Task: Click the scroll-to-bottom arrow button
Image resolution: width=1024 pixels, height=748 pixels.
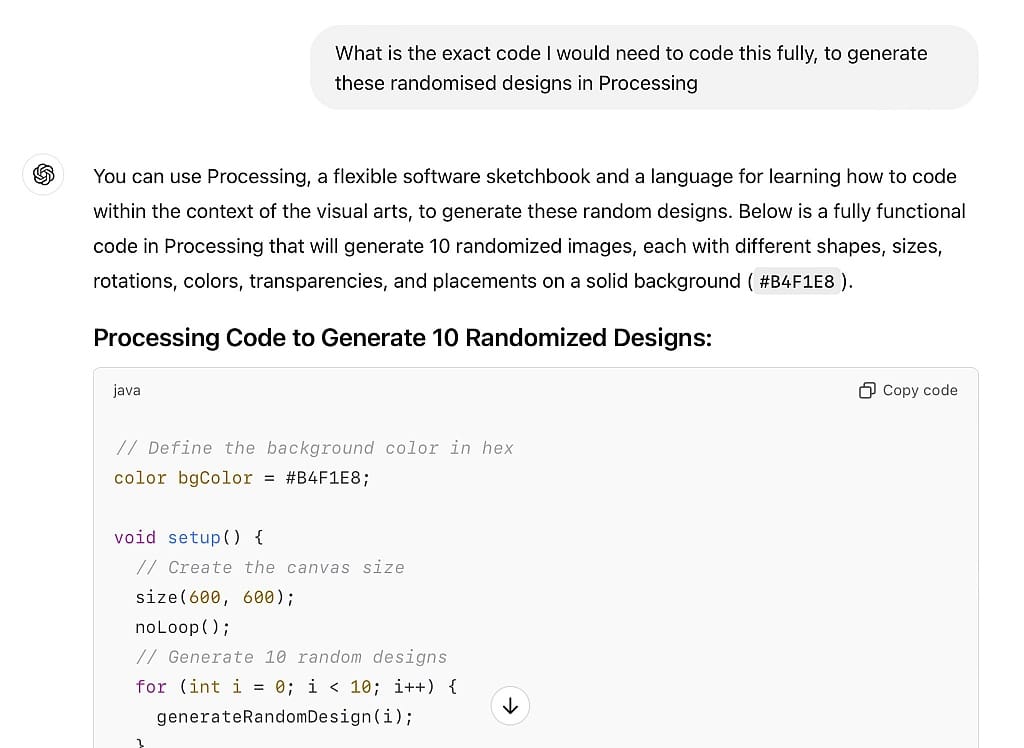Action: (x=510, y=706)
